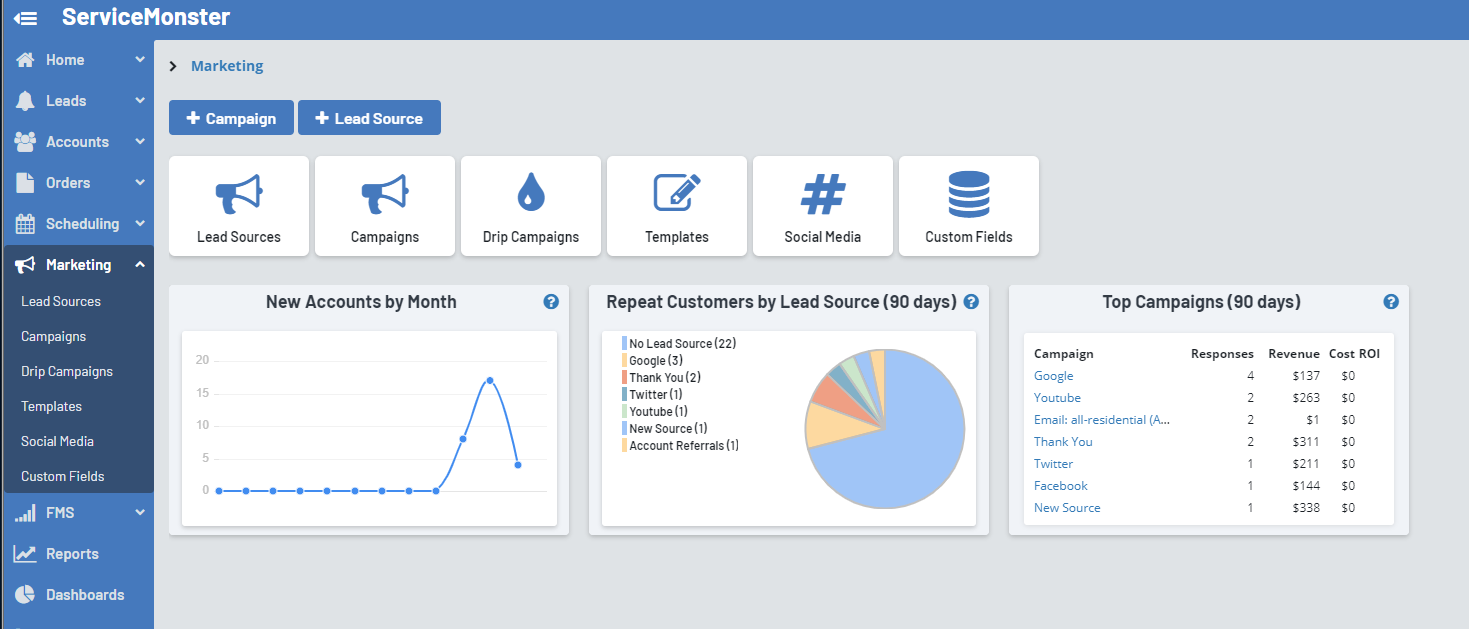Viewport: 1469px width, 629px height.
Task: Open the Templates edit-pencil tile
Action: point(677,206)
